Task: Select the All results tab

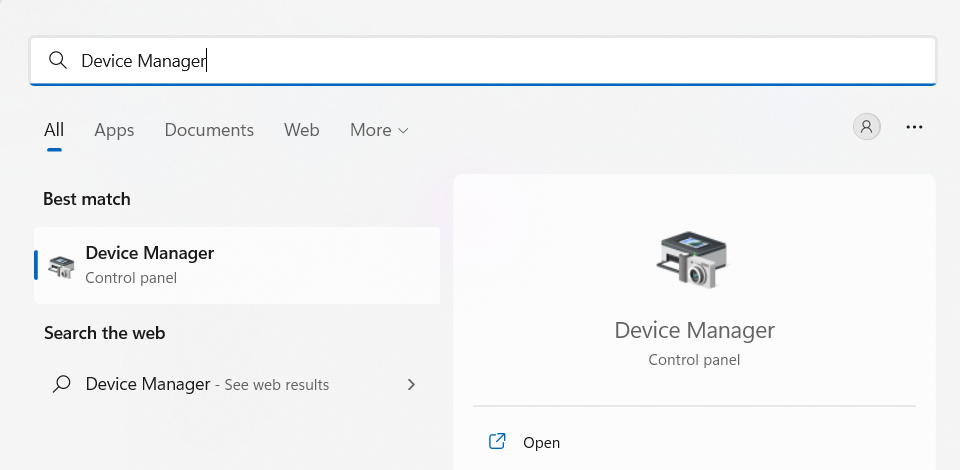Action: point(54,130)
